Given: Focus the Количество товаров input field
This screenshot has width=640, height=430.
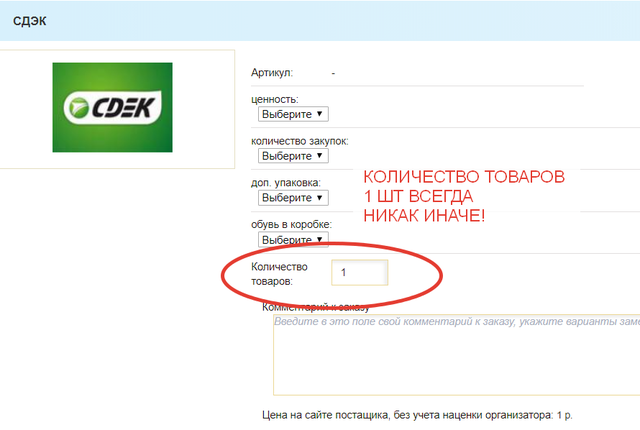Looking at the screenshot, I should [358, 273].
